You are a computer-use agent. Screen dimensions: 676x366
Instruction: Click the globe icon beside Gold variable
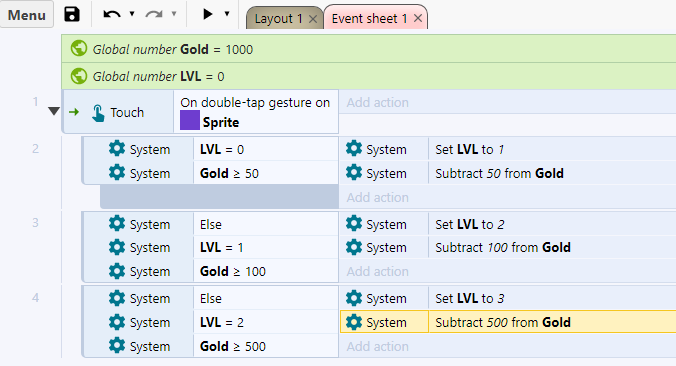(x=79, y=49)
